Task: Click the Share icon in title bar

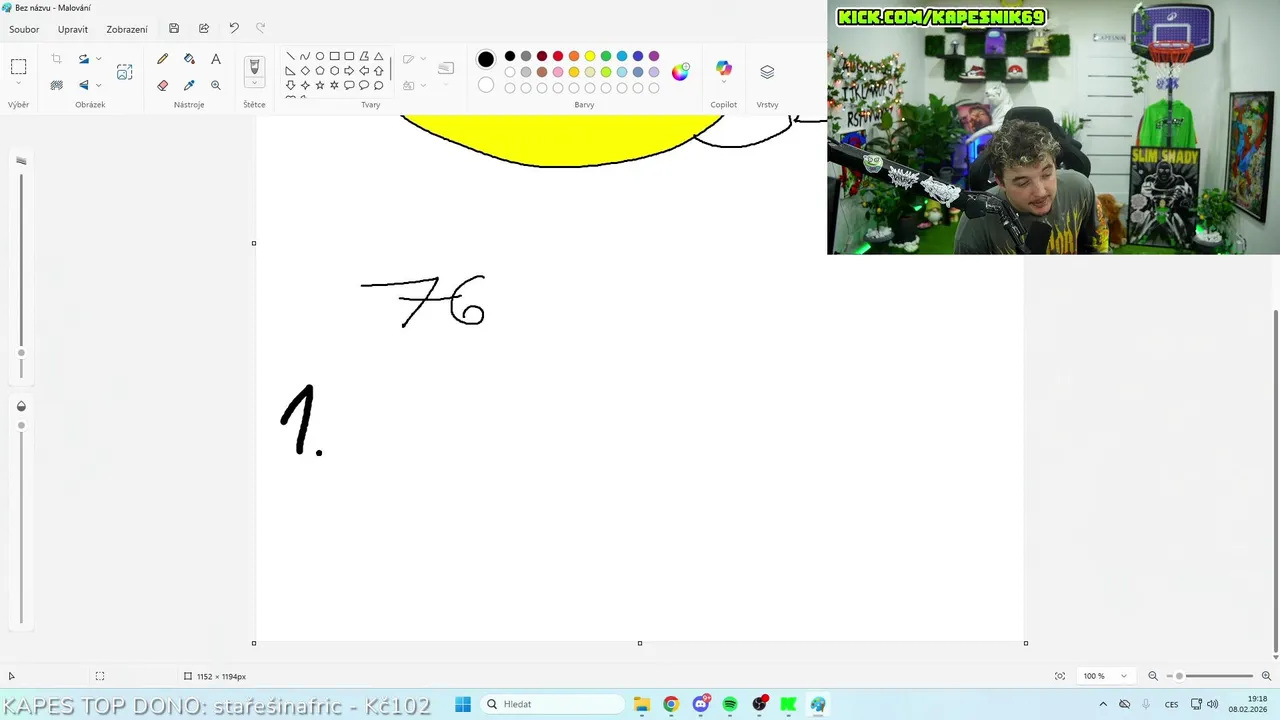Action: pyautogui.click(x=204, y=28)
